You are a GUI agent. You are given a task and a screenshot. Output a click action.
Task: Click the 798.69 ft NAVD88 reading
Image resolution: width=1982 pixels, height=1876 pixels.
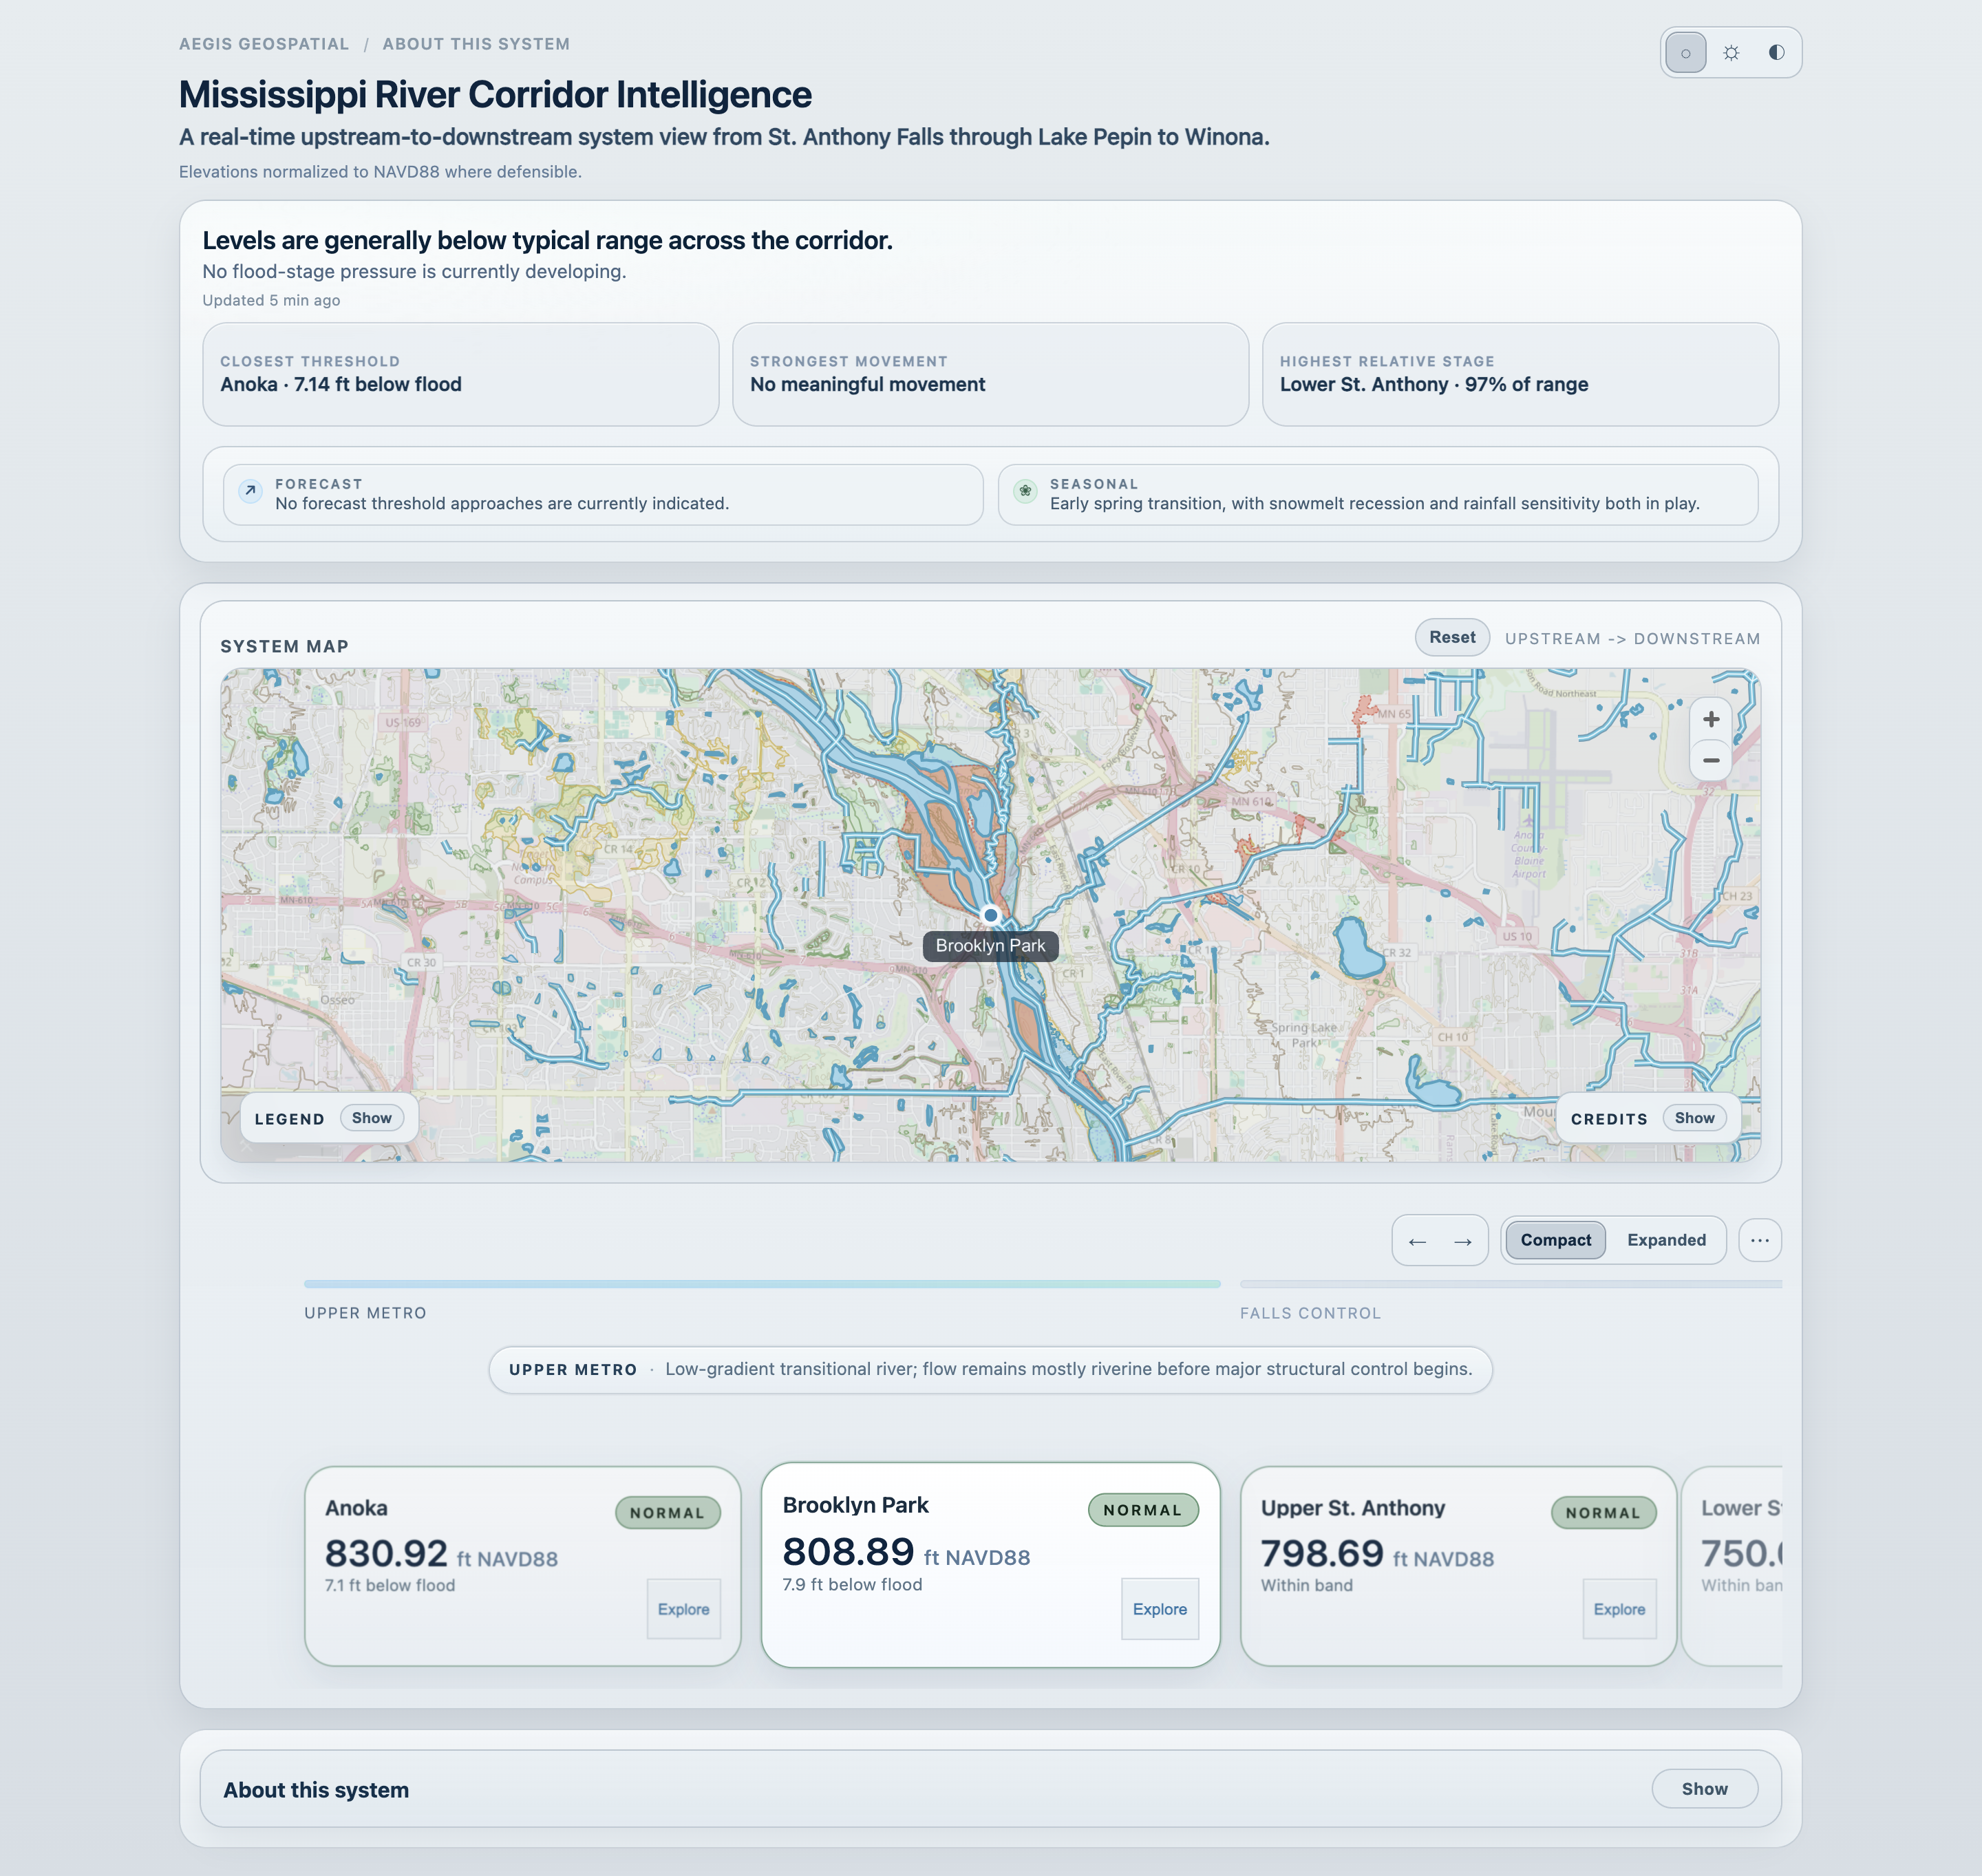pyautogui.click(x=1377, y=1554)
